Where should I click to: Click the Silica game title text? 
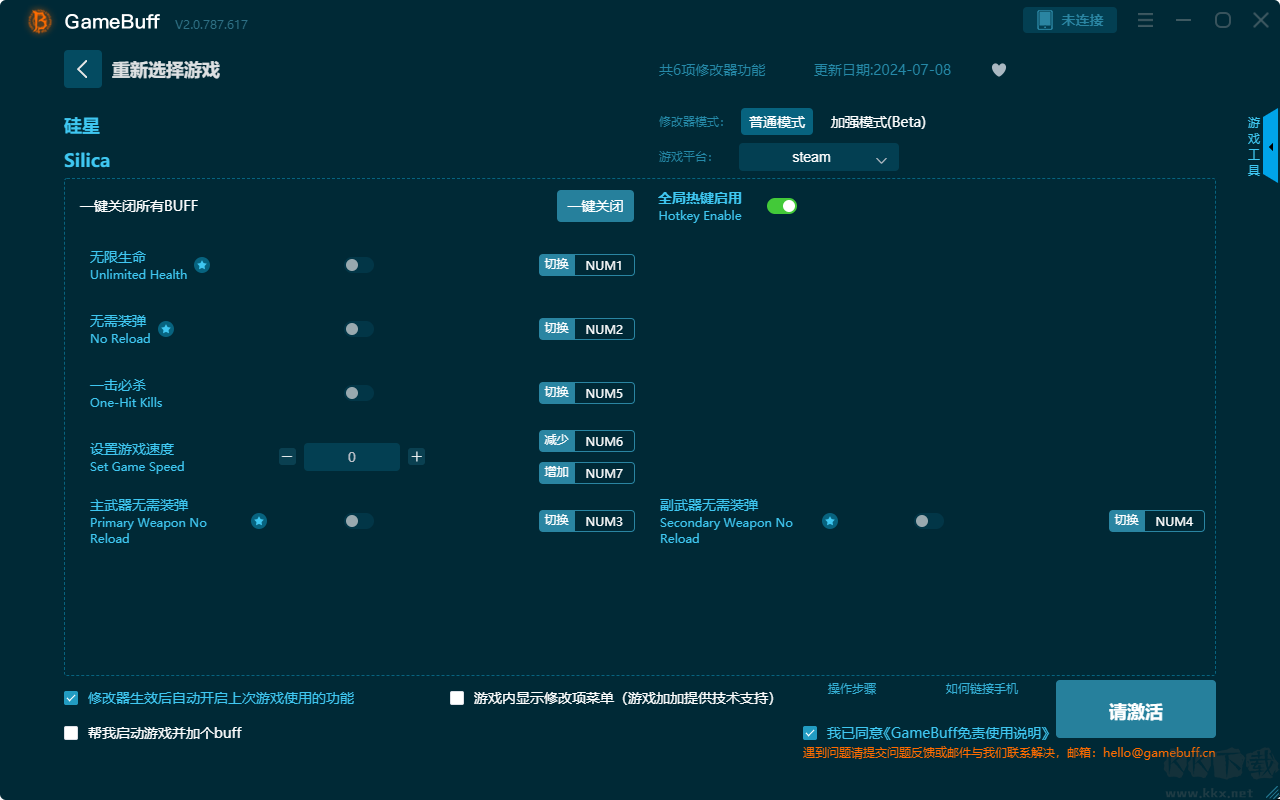87,161
